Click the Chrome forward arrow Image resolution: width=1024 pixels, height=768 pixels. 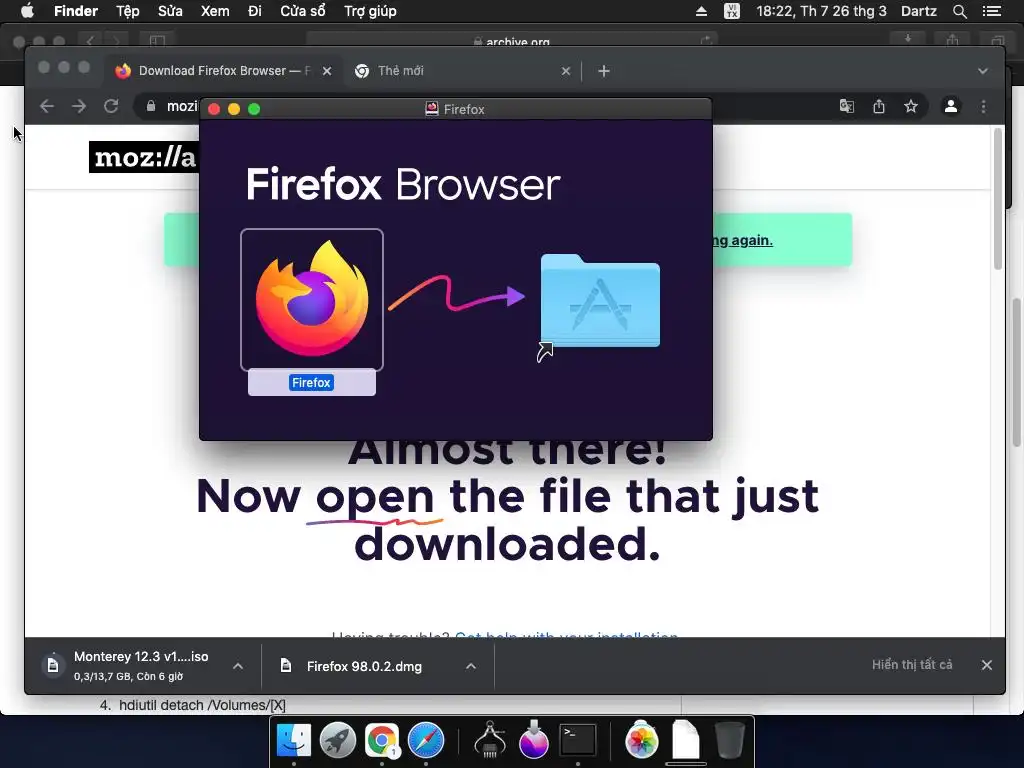click(79, 106)
